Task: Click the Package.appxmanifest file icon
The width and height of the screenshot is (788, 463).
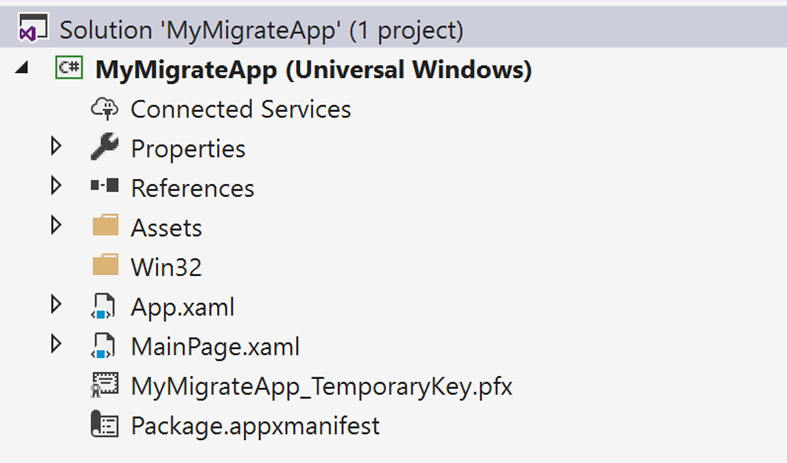Action: pos(105,425)
